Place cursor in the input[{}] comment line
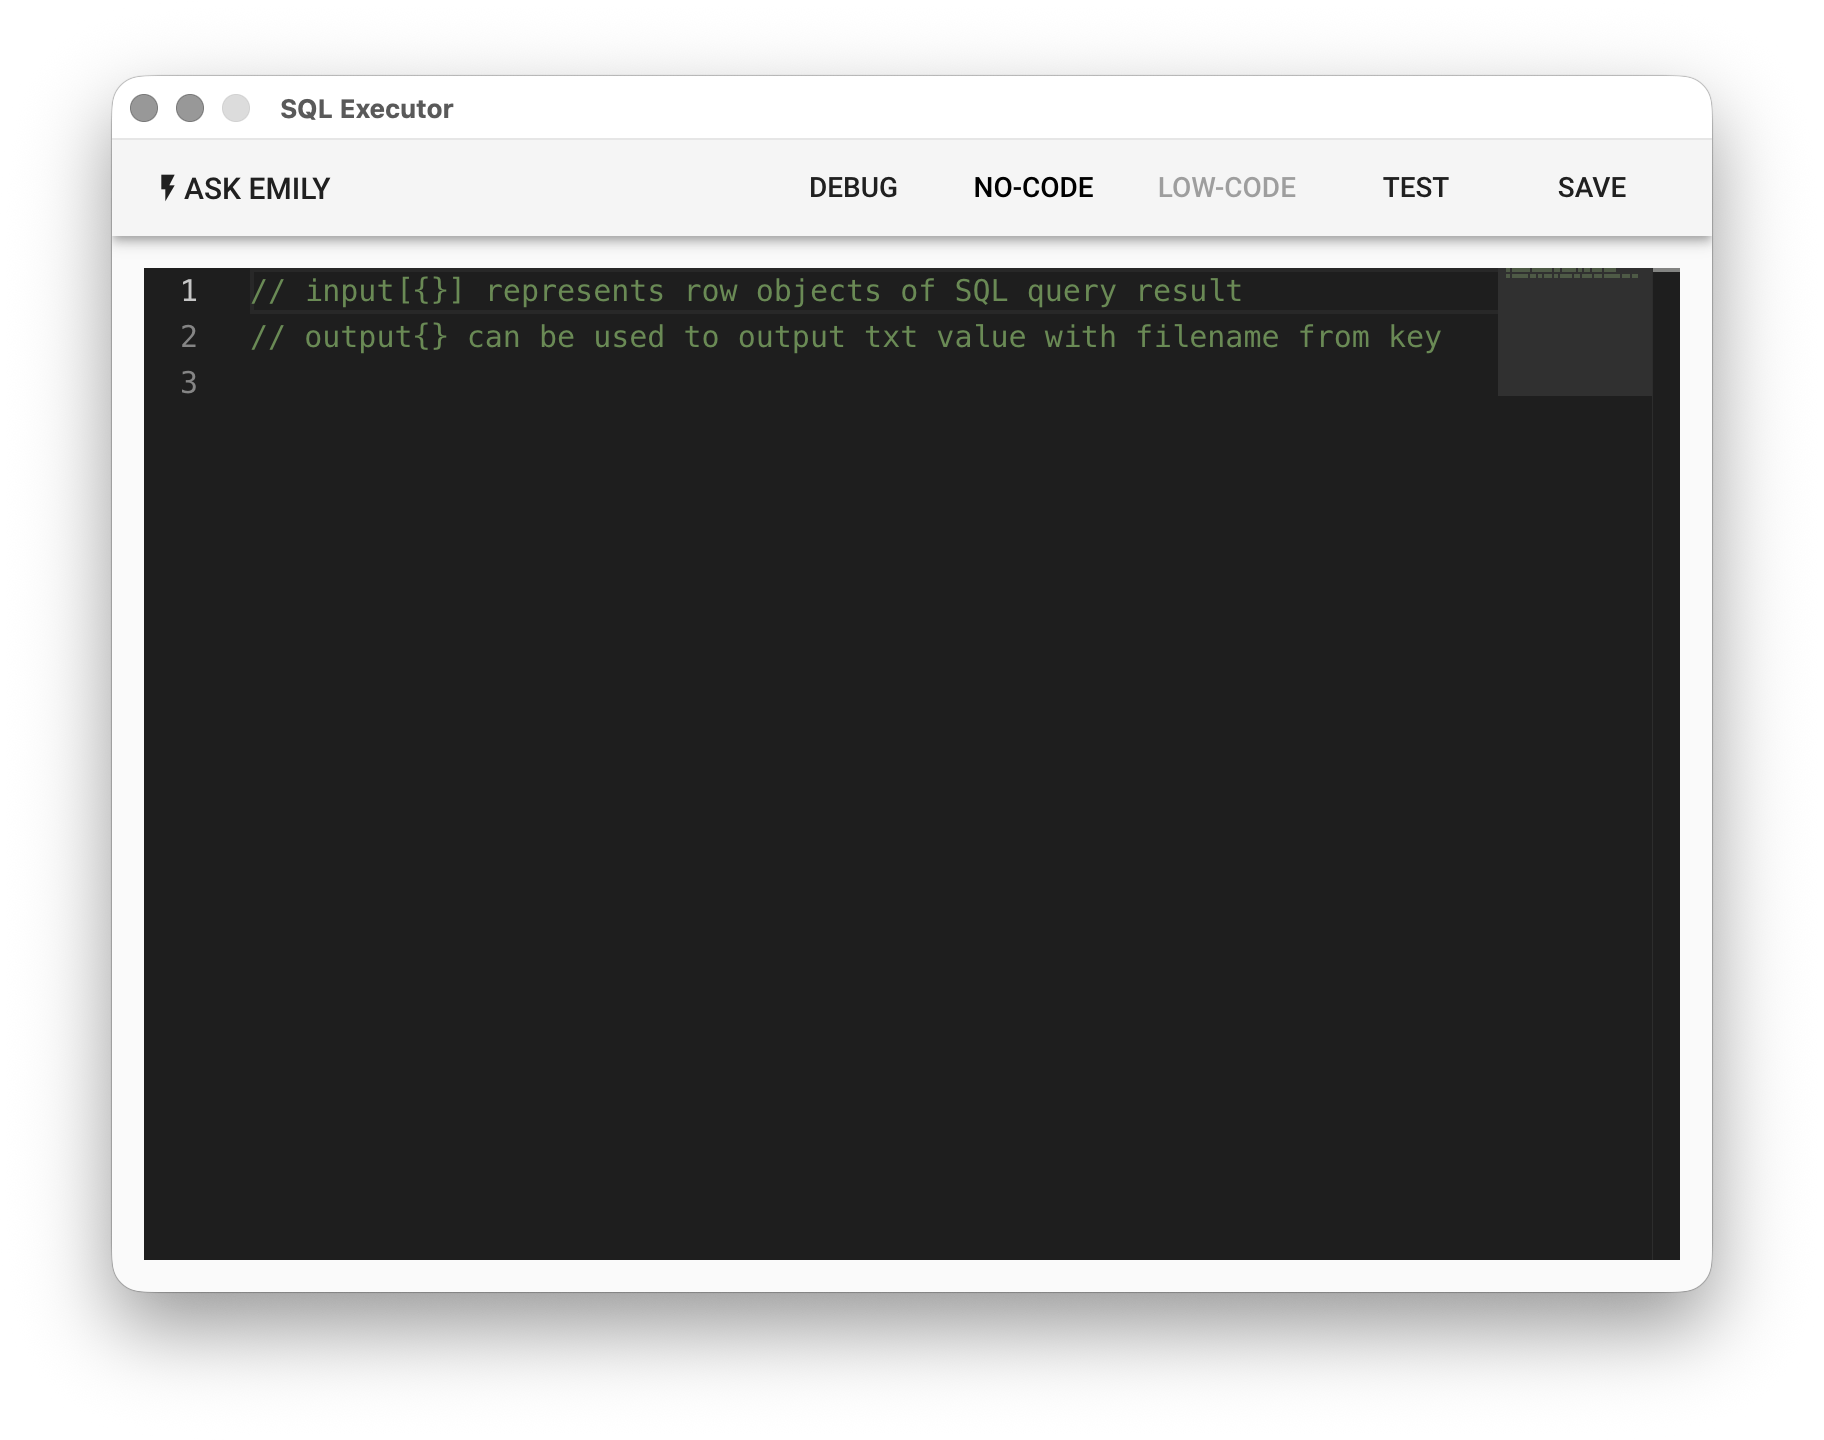1824x1440 pixels. click(745, 291)
